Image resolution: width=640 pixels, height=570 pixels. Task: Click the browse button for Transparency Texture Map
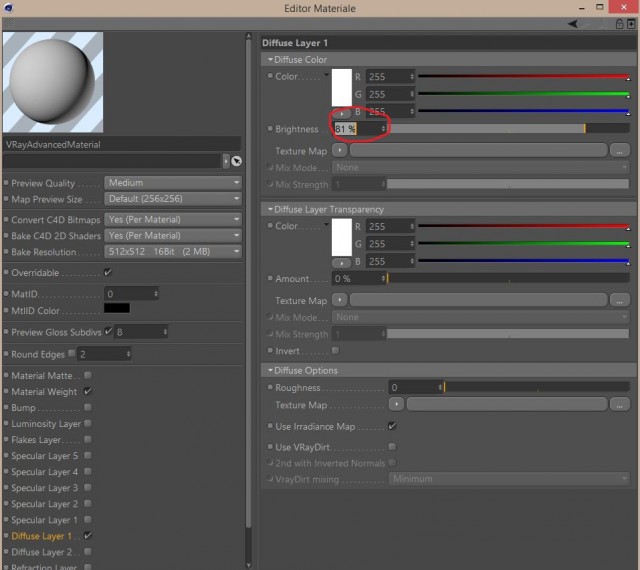(x=619, y=301)
